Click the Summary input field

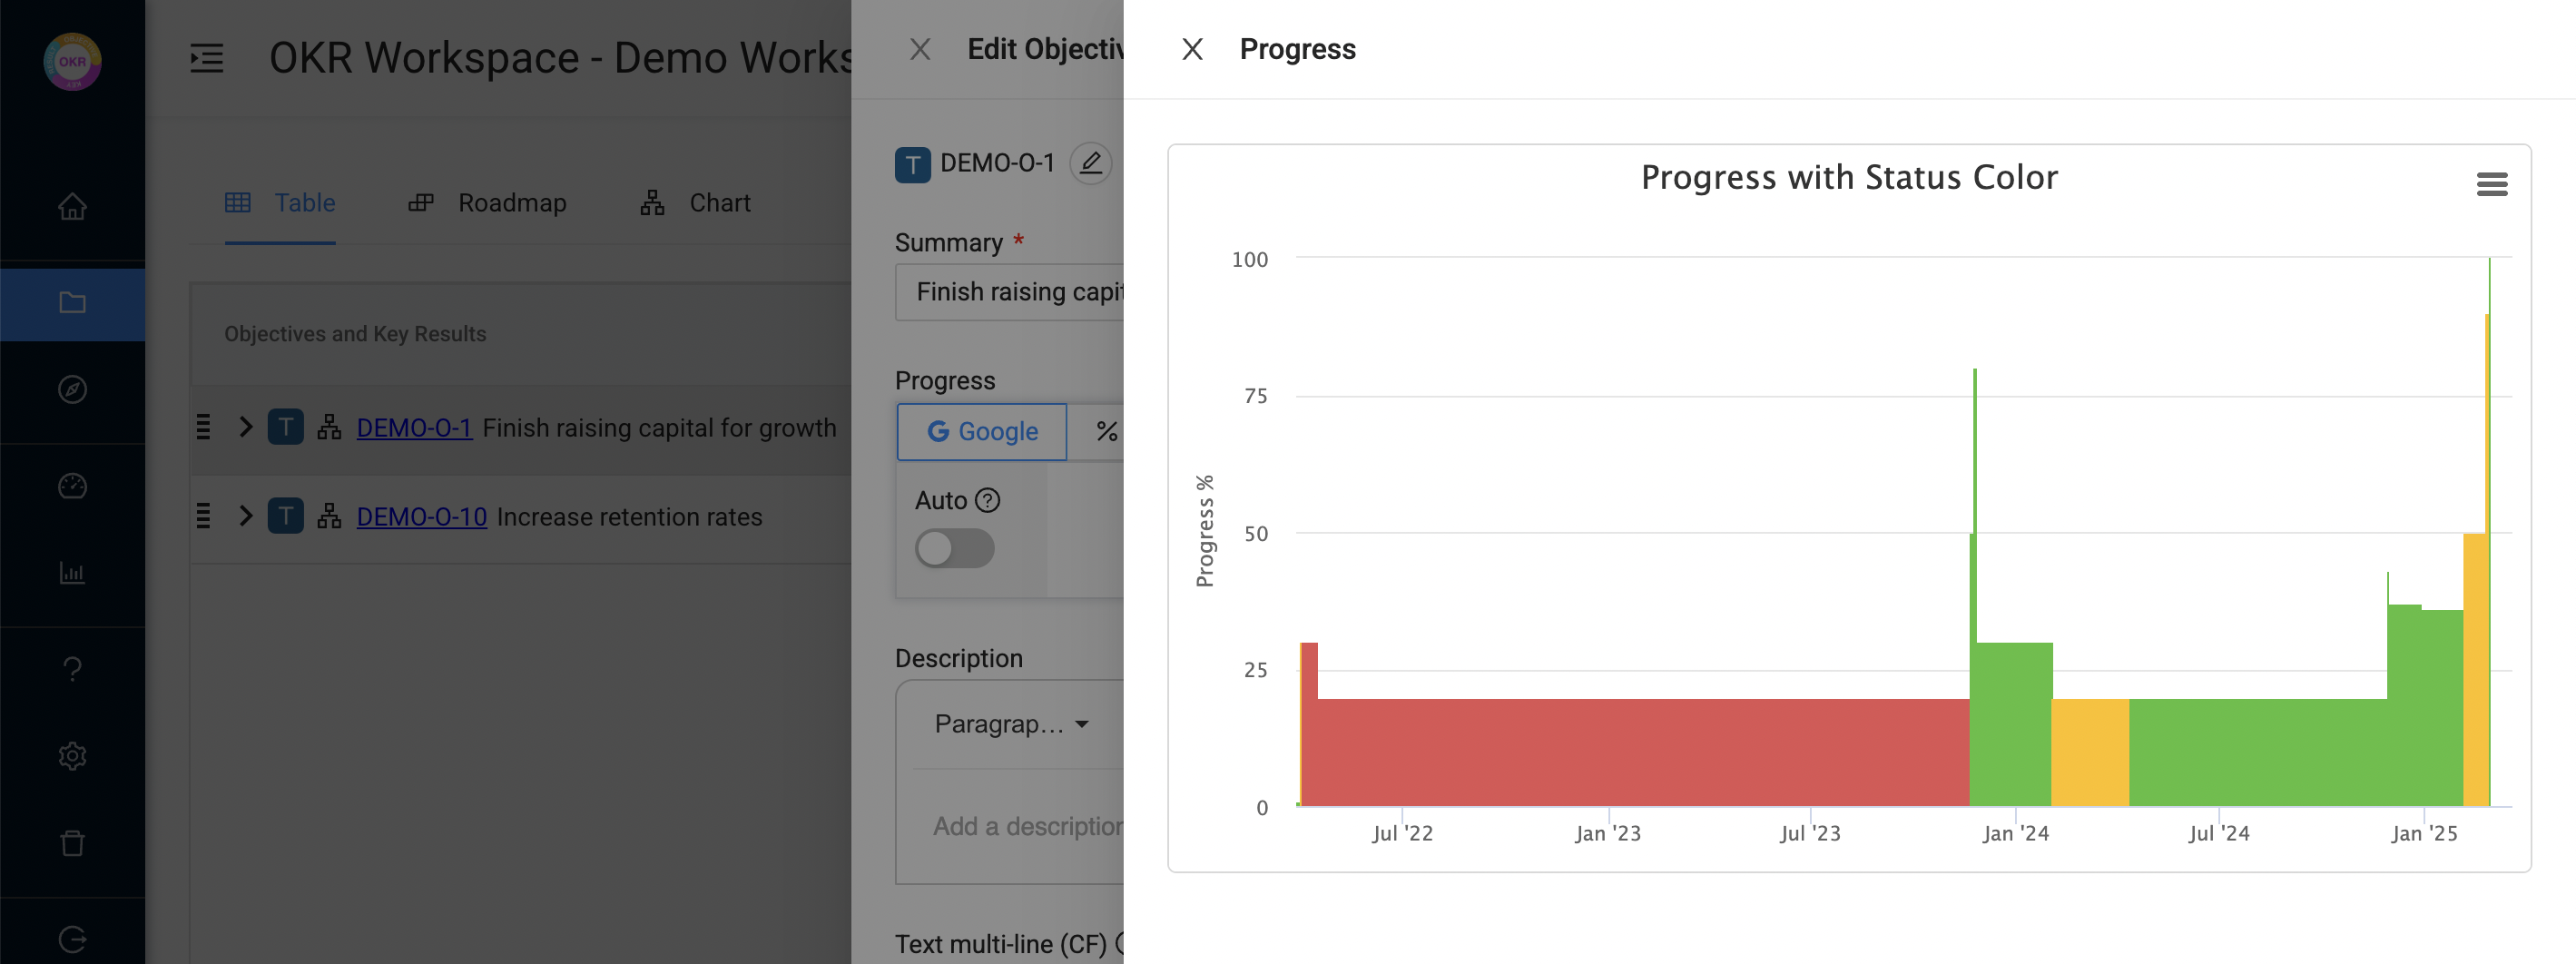click(x=1010, y=292)
